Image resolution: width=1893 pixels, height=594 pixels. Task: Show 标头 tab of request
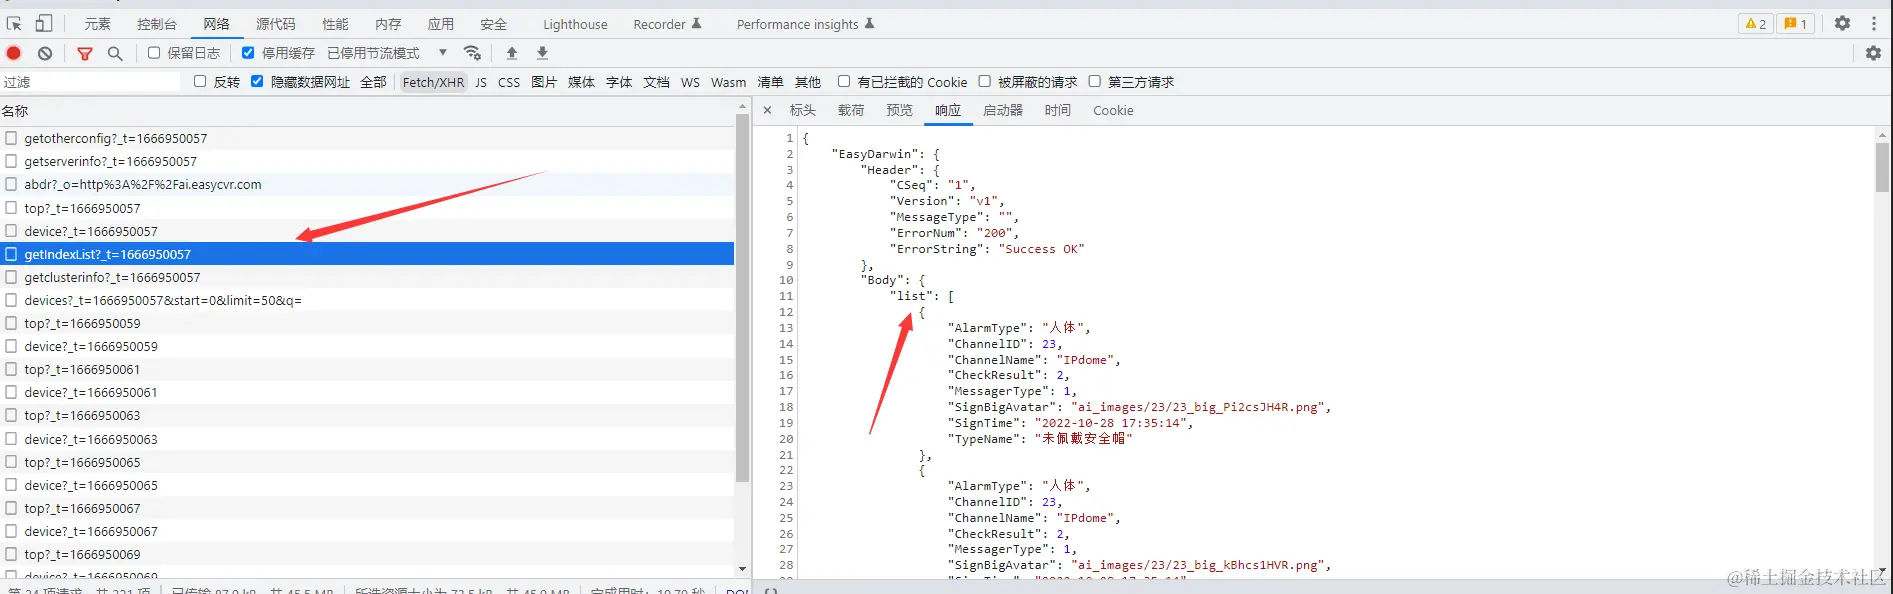[803, 111]
